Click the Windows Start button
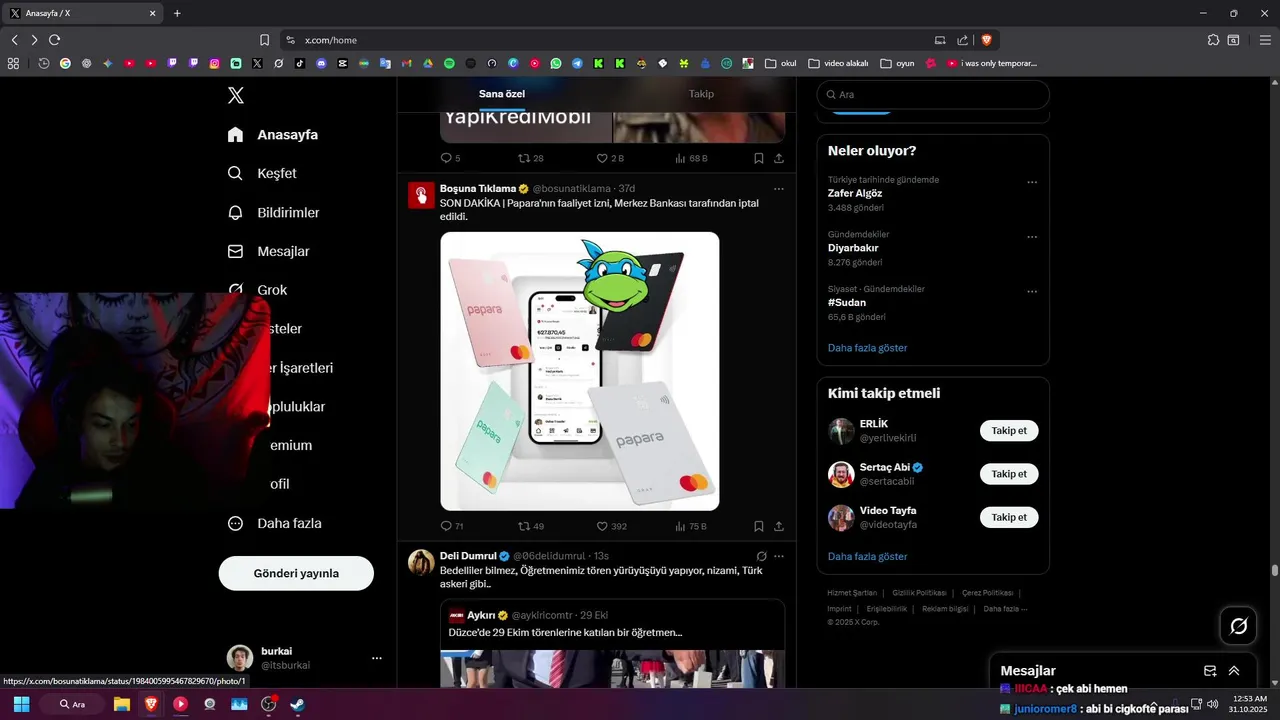The height and width of the screenshot is (720, 1280). [x=21, y=704]
